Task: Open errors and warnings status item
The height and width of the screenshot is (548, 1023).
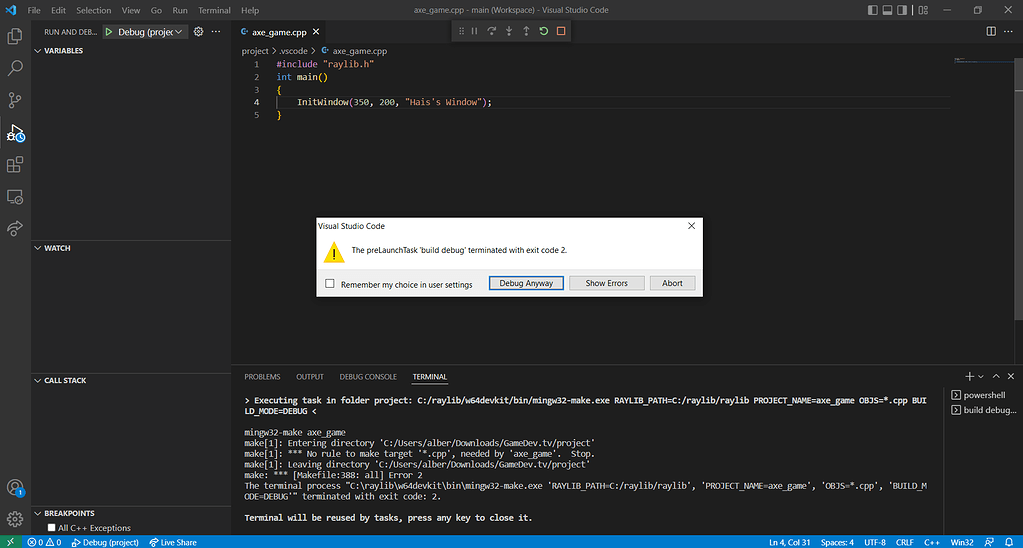Action: pos(44,542)
